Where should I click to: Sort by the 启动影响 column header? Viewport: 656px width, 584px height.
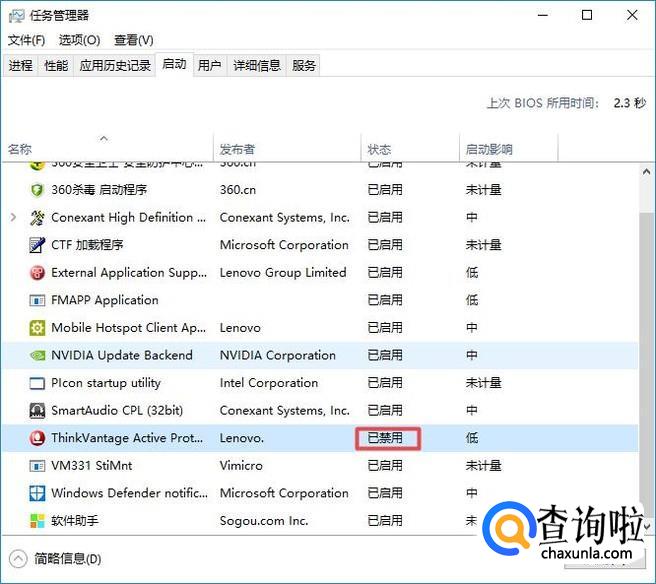point(509,148)
